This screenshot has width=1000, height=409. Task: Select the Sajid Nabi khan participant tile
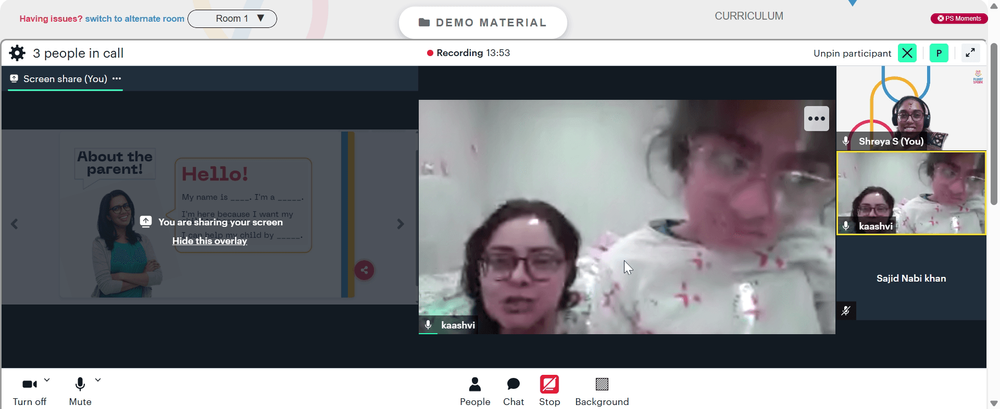[x=911, y=278]
